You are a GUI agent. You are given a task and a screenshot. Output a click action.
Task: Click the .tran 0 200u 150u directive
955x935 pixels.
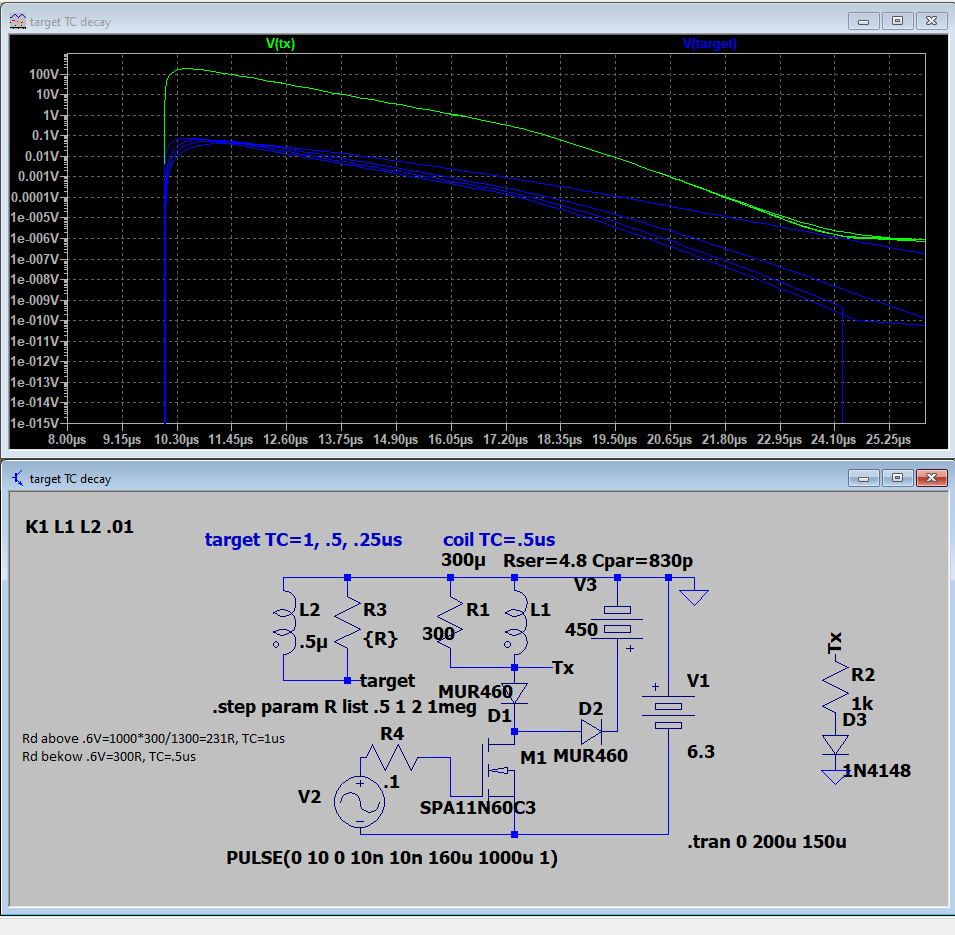click(x=766, y=841)
